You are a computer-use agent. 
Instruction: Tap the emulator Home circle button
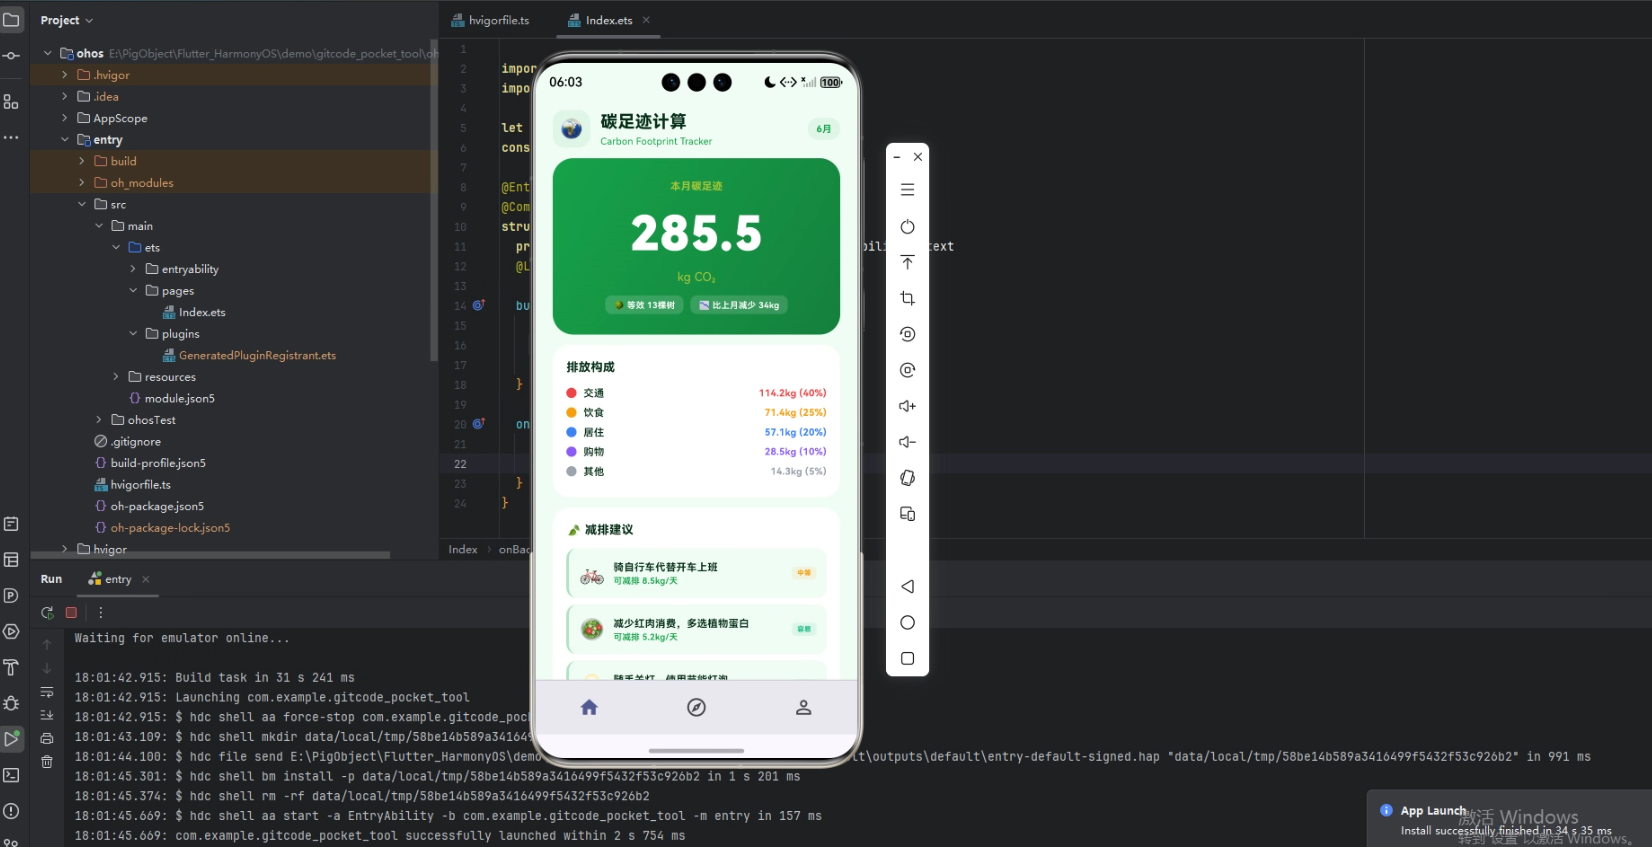(x=907, y=623)
